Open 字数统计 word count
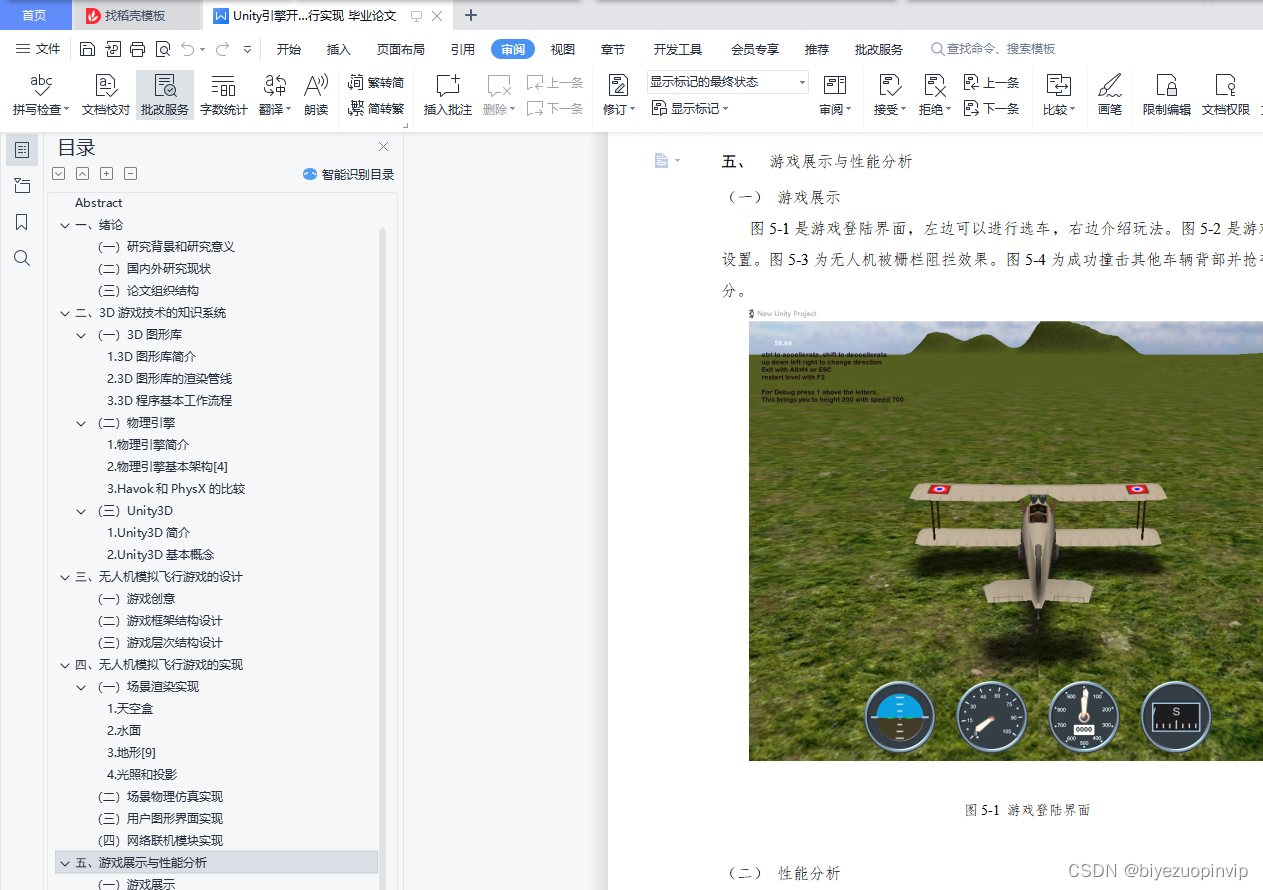This screenshot has height=890, width=1263. pos(224,96)
